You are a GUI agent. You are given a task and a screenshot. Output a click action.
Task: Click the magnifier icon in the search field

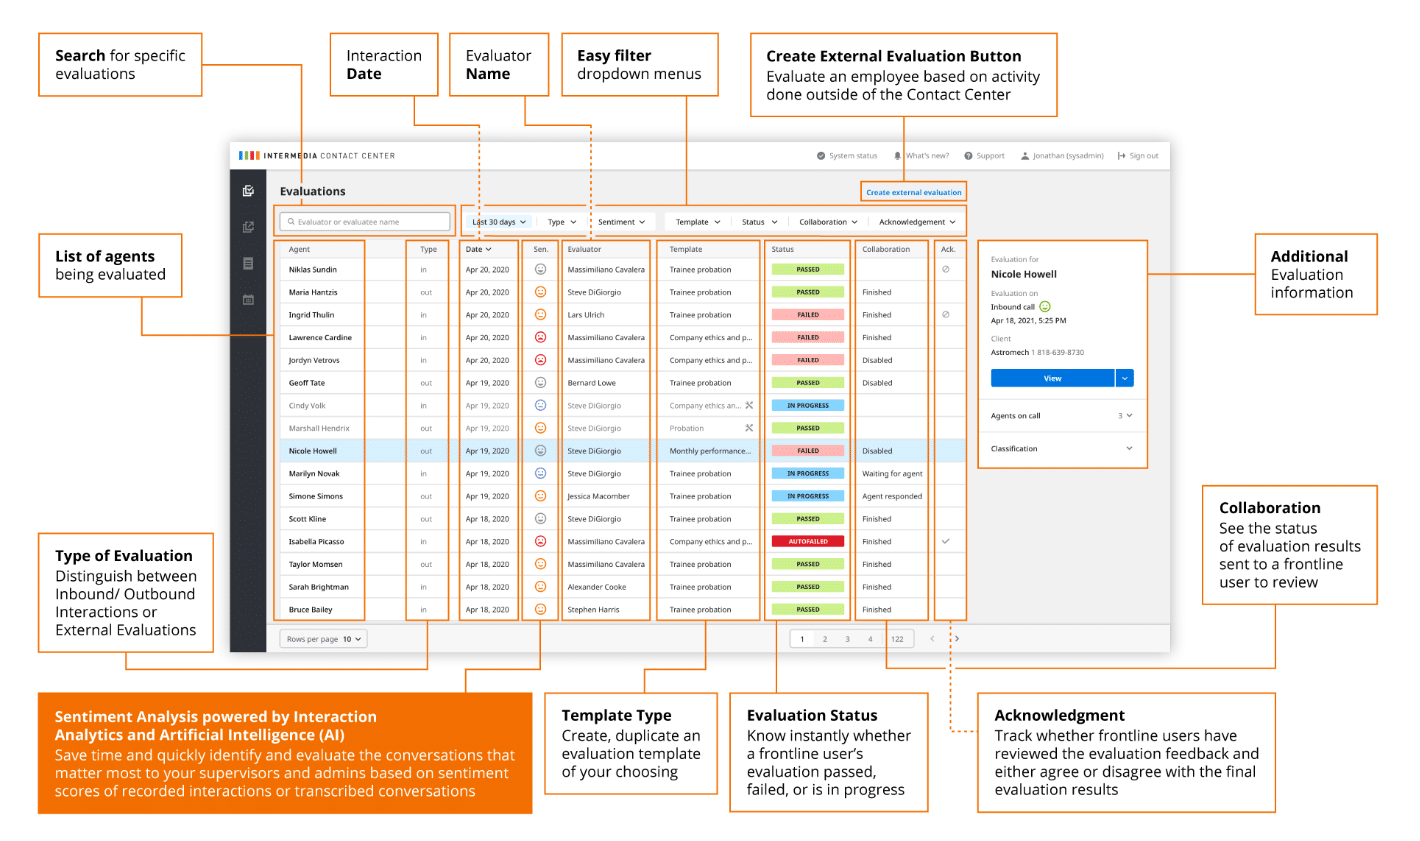point(291,222)
